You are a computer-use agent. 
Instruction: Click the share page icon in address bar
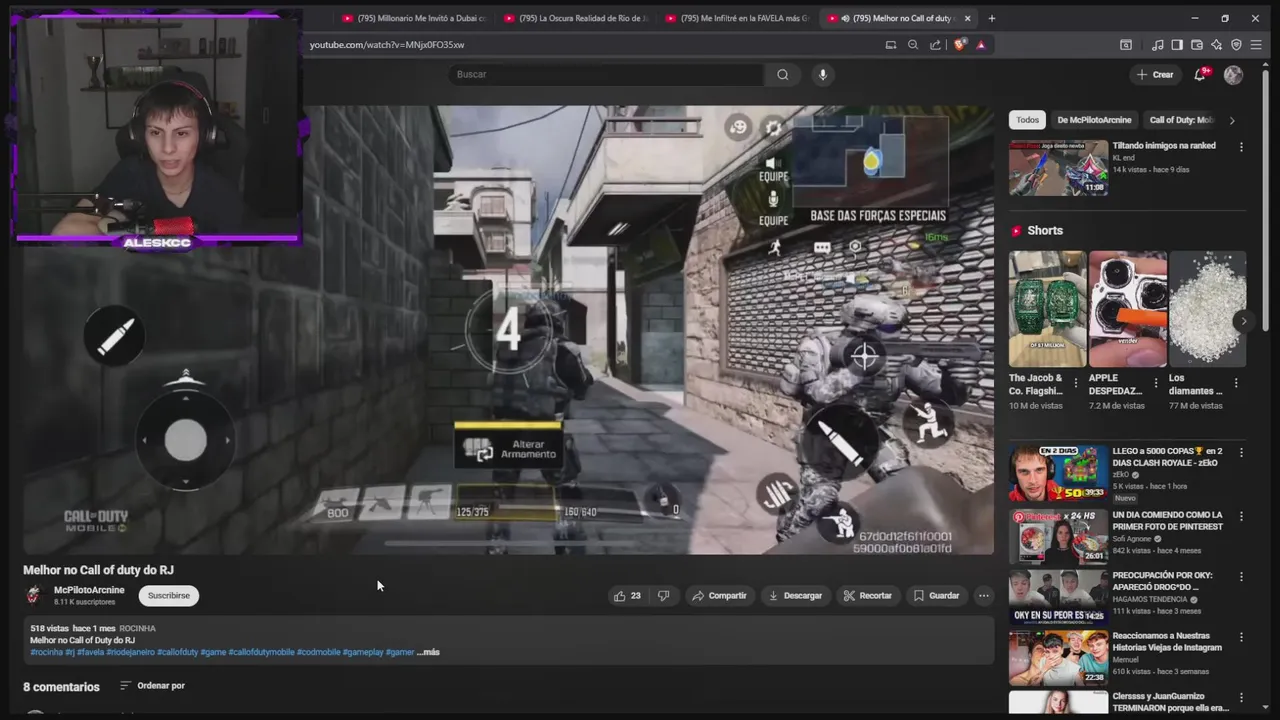click(x=935, y=45)
